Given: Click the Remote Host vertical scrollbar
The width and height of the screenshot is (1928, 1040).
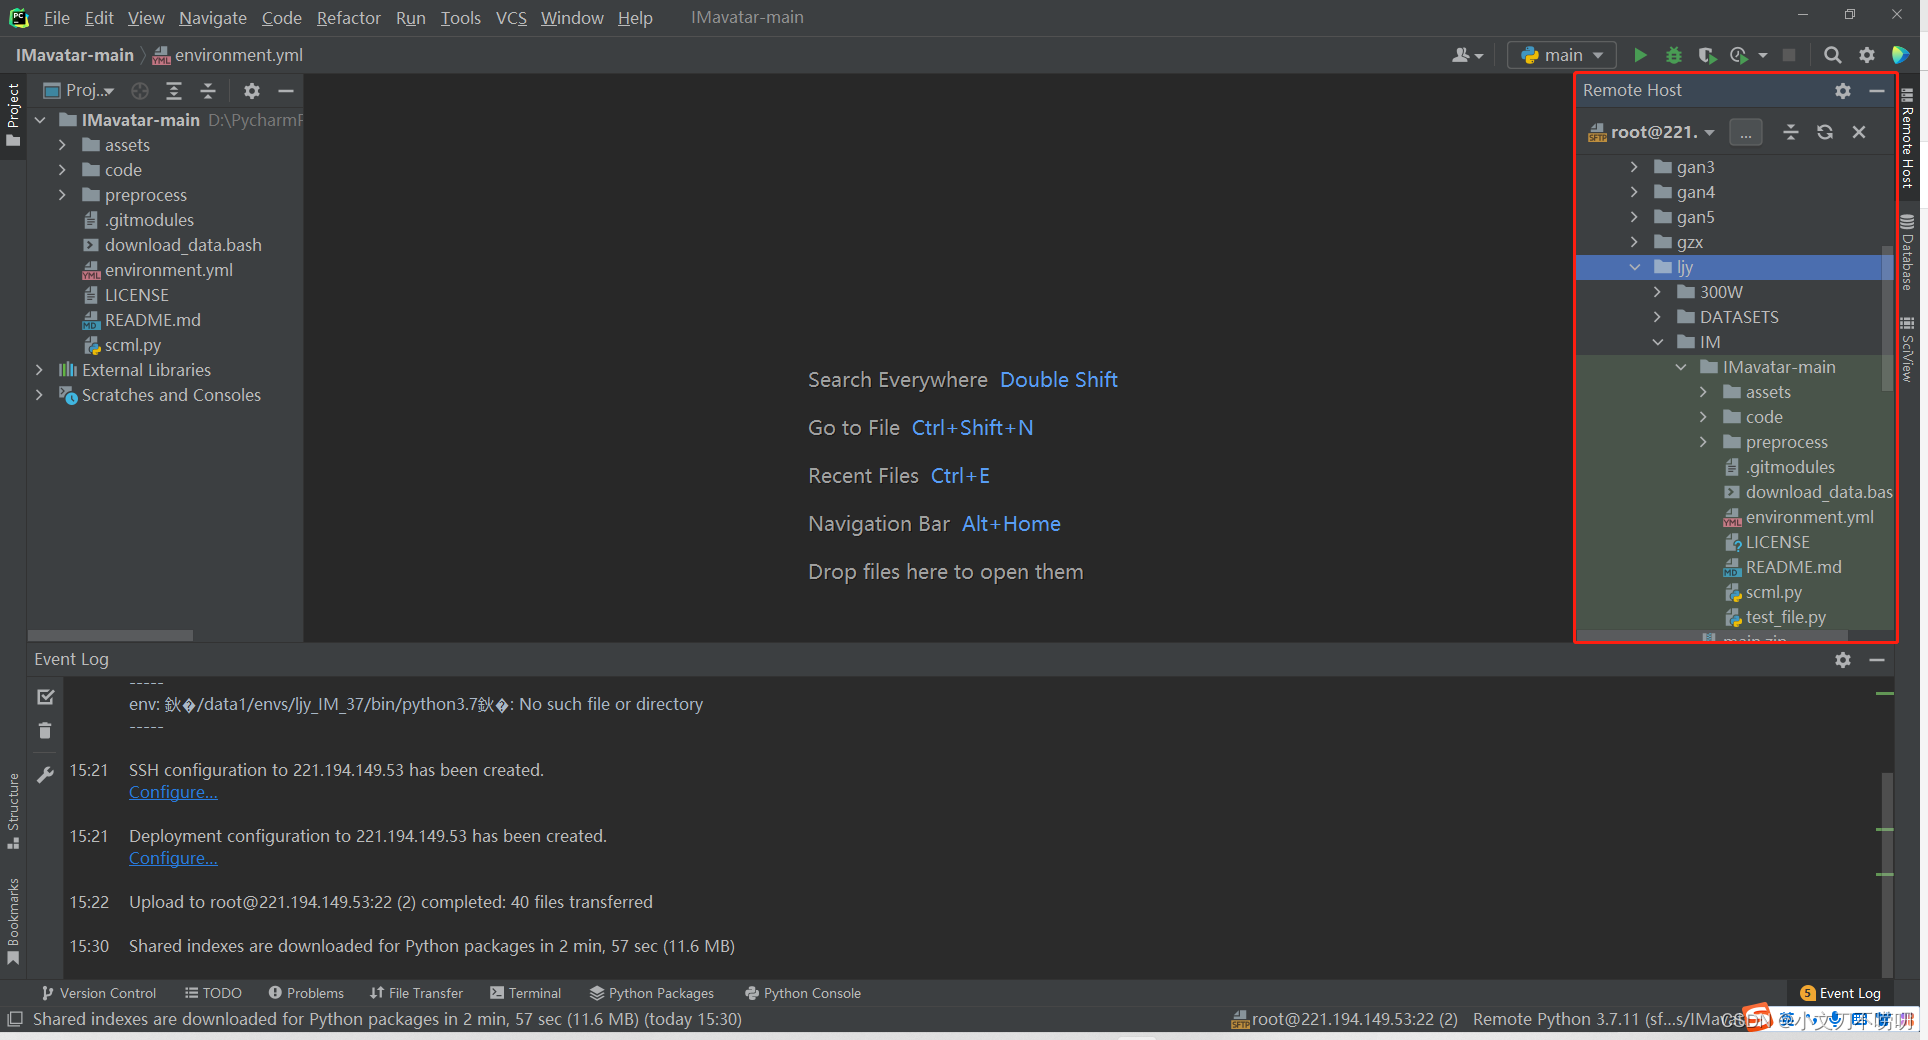Looking at the screenshot, I should (x=1888, y=318).
